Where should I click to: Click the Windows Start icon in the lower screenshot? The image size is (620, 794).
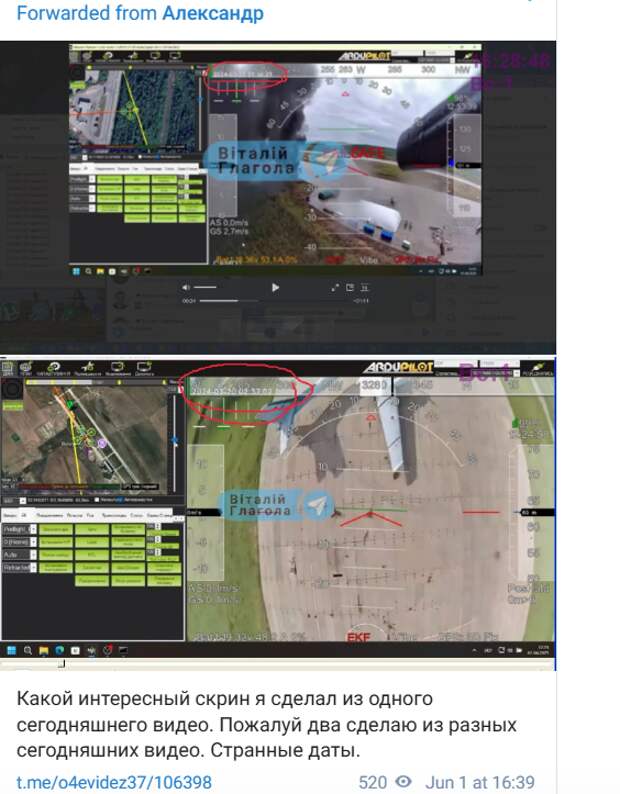click(x=11, y=650)
